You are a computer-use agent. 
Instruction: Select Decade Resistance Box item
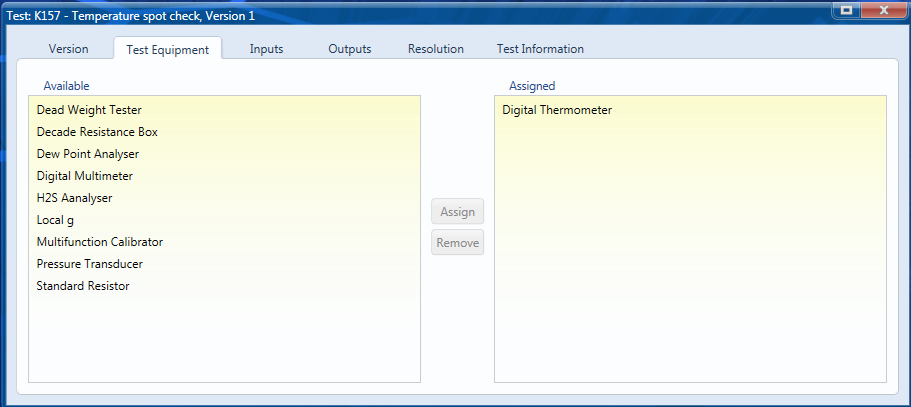pyautogui.click(x=224, y=132)
